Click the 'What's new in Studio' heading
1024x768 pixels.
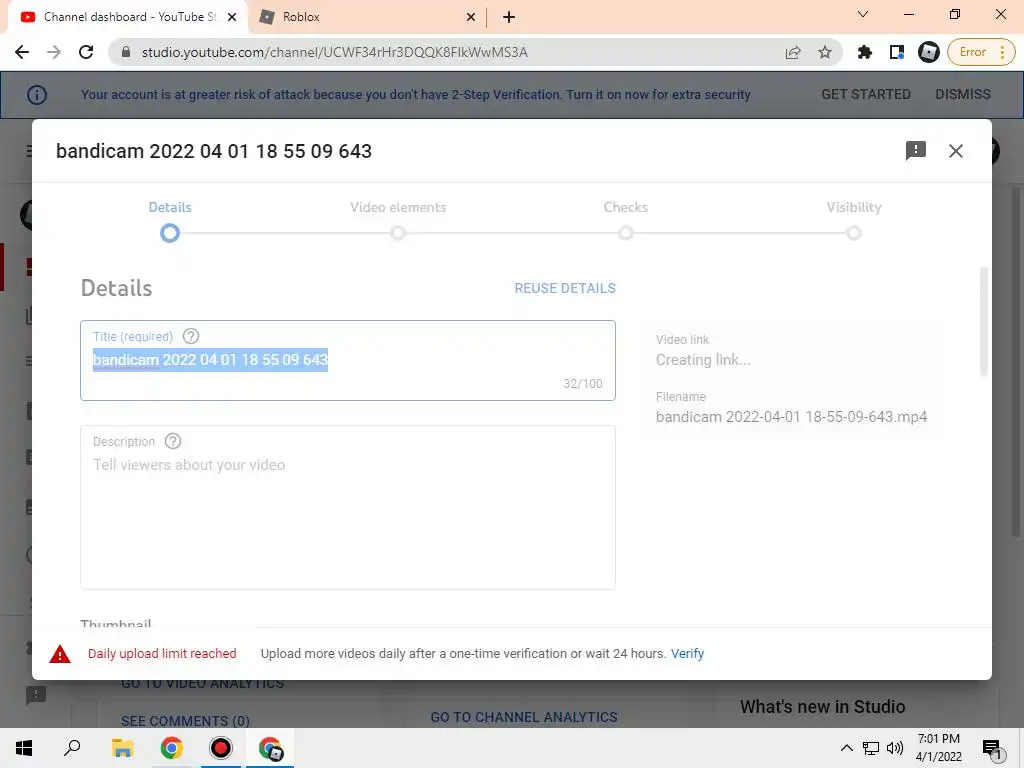[822, 707]
